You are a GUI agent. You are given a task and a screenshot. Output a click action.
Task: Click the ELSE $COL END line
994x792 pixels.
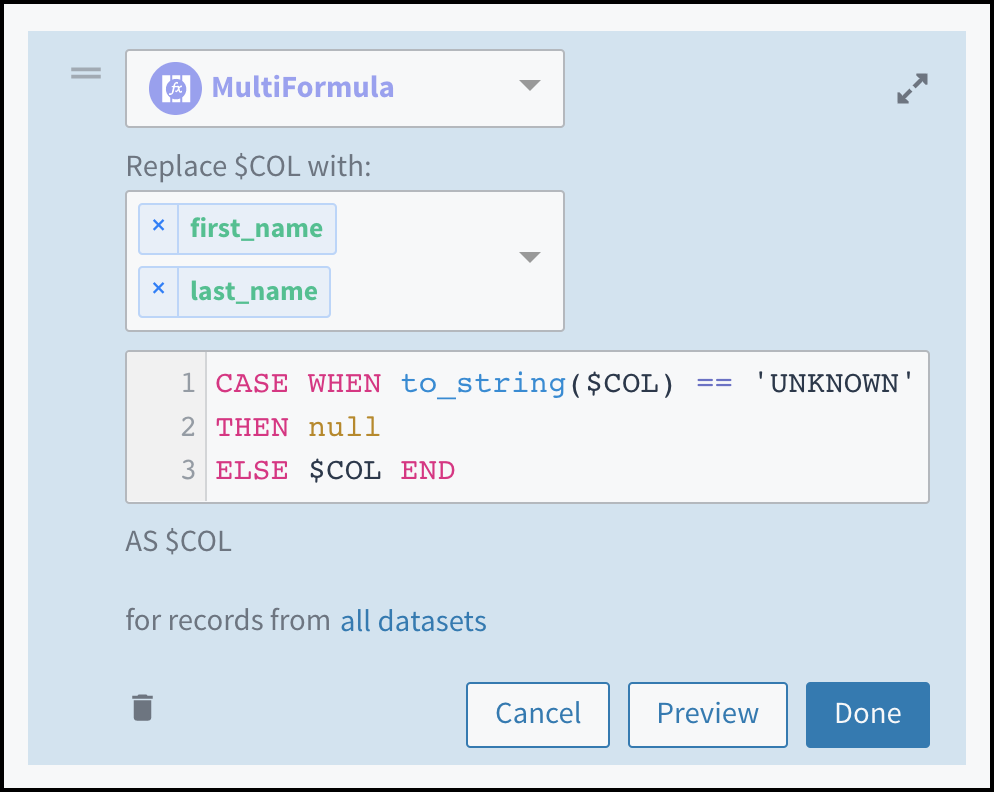pyautogui.click(x=335, y=470)
